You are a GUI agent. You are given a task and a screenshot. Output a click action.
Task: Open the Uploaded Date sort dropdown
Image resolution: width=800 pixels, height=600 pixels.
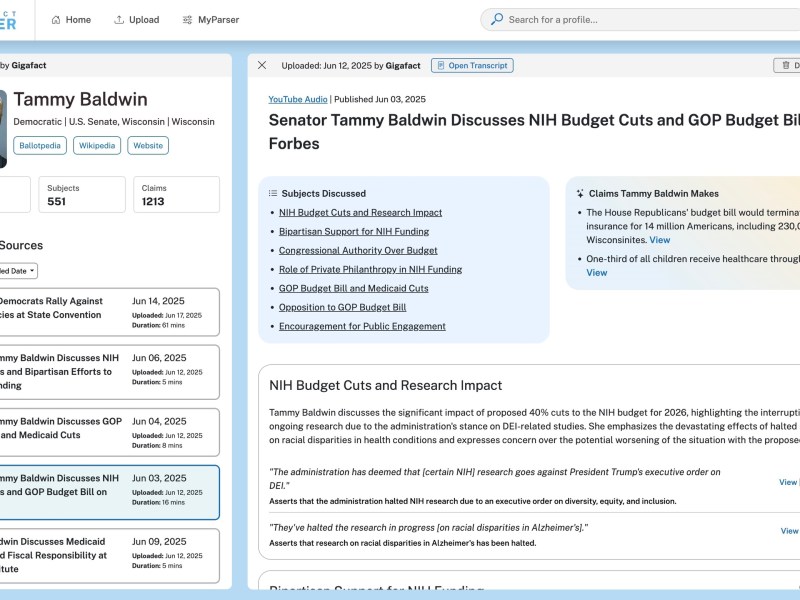click(x=20, y=271)
